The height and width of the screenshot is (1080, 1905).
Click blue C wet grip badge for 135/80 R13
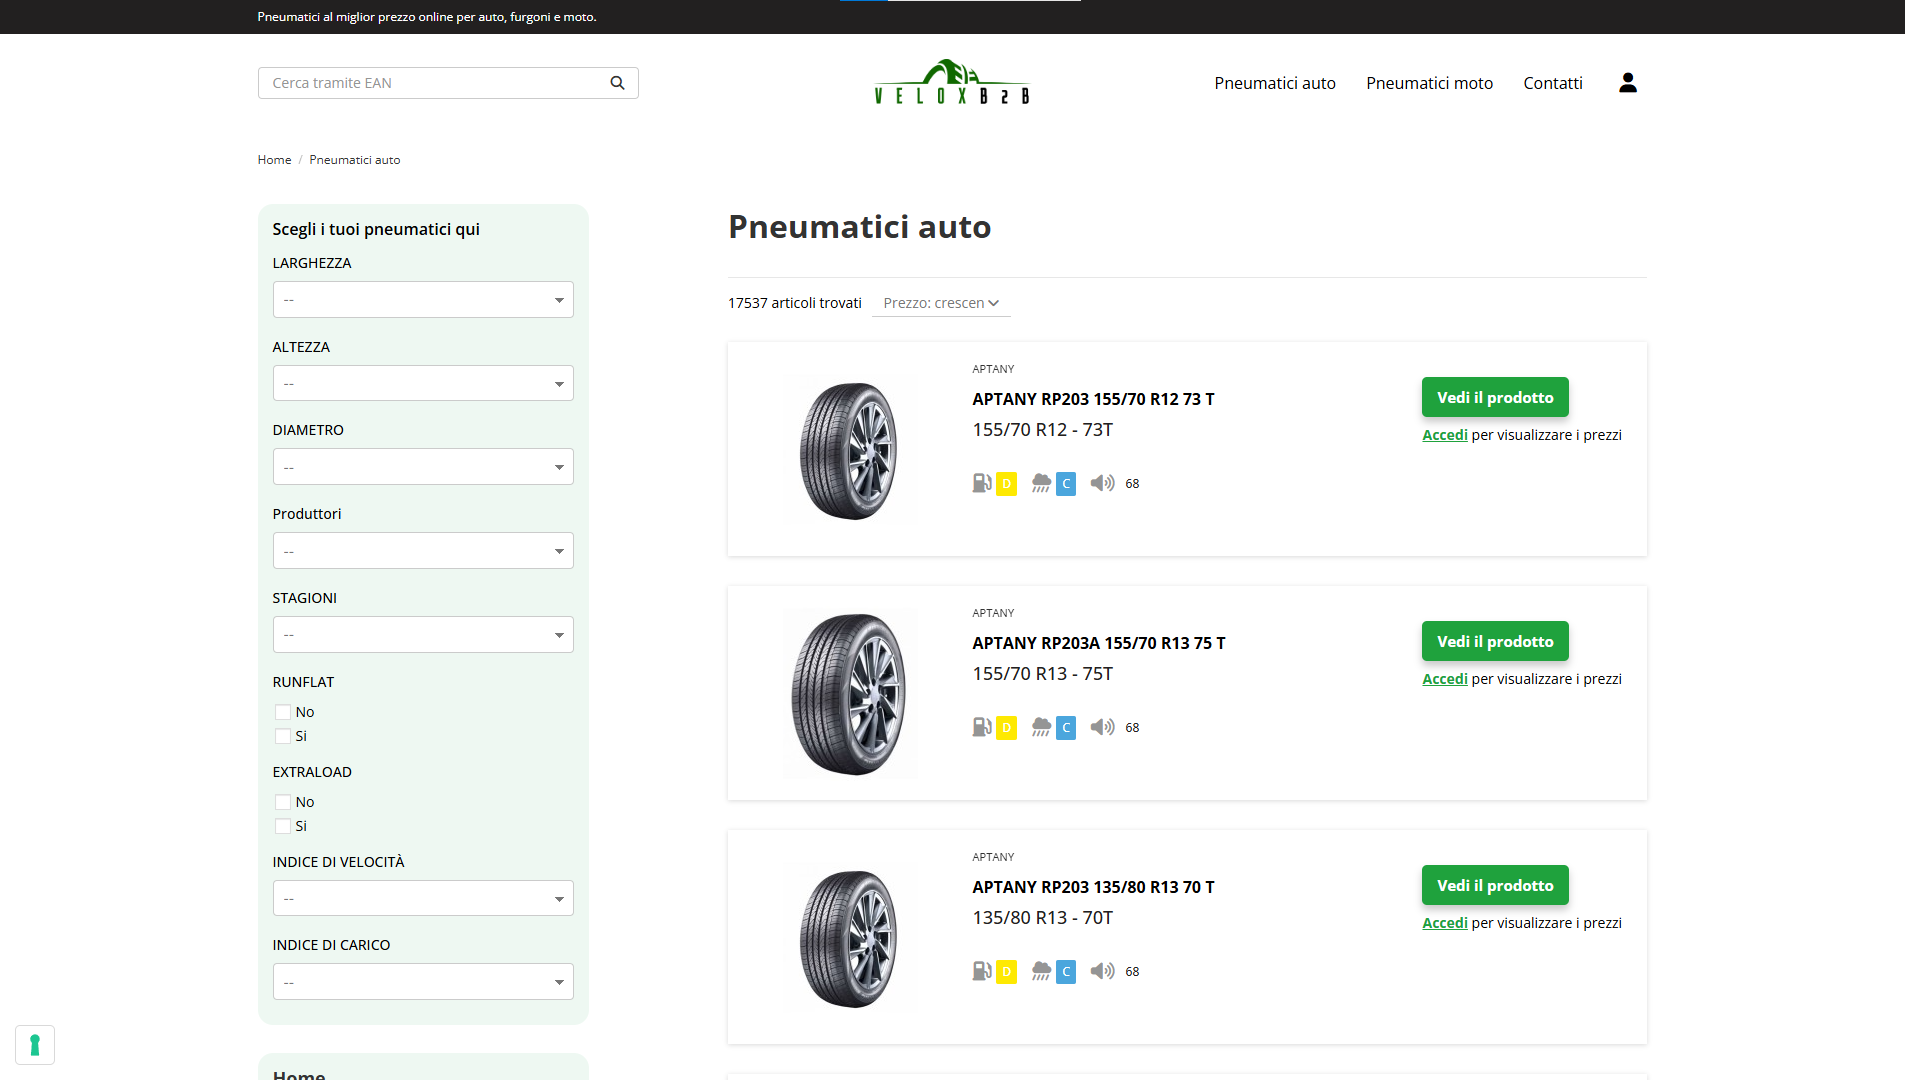[x=1066, y=972]
